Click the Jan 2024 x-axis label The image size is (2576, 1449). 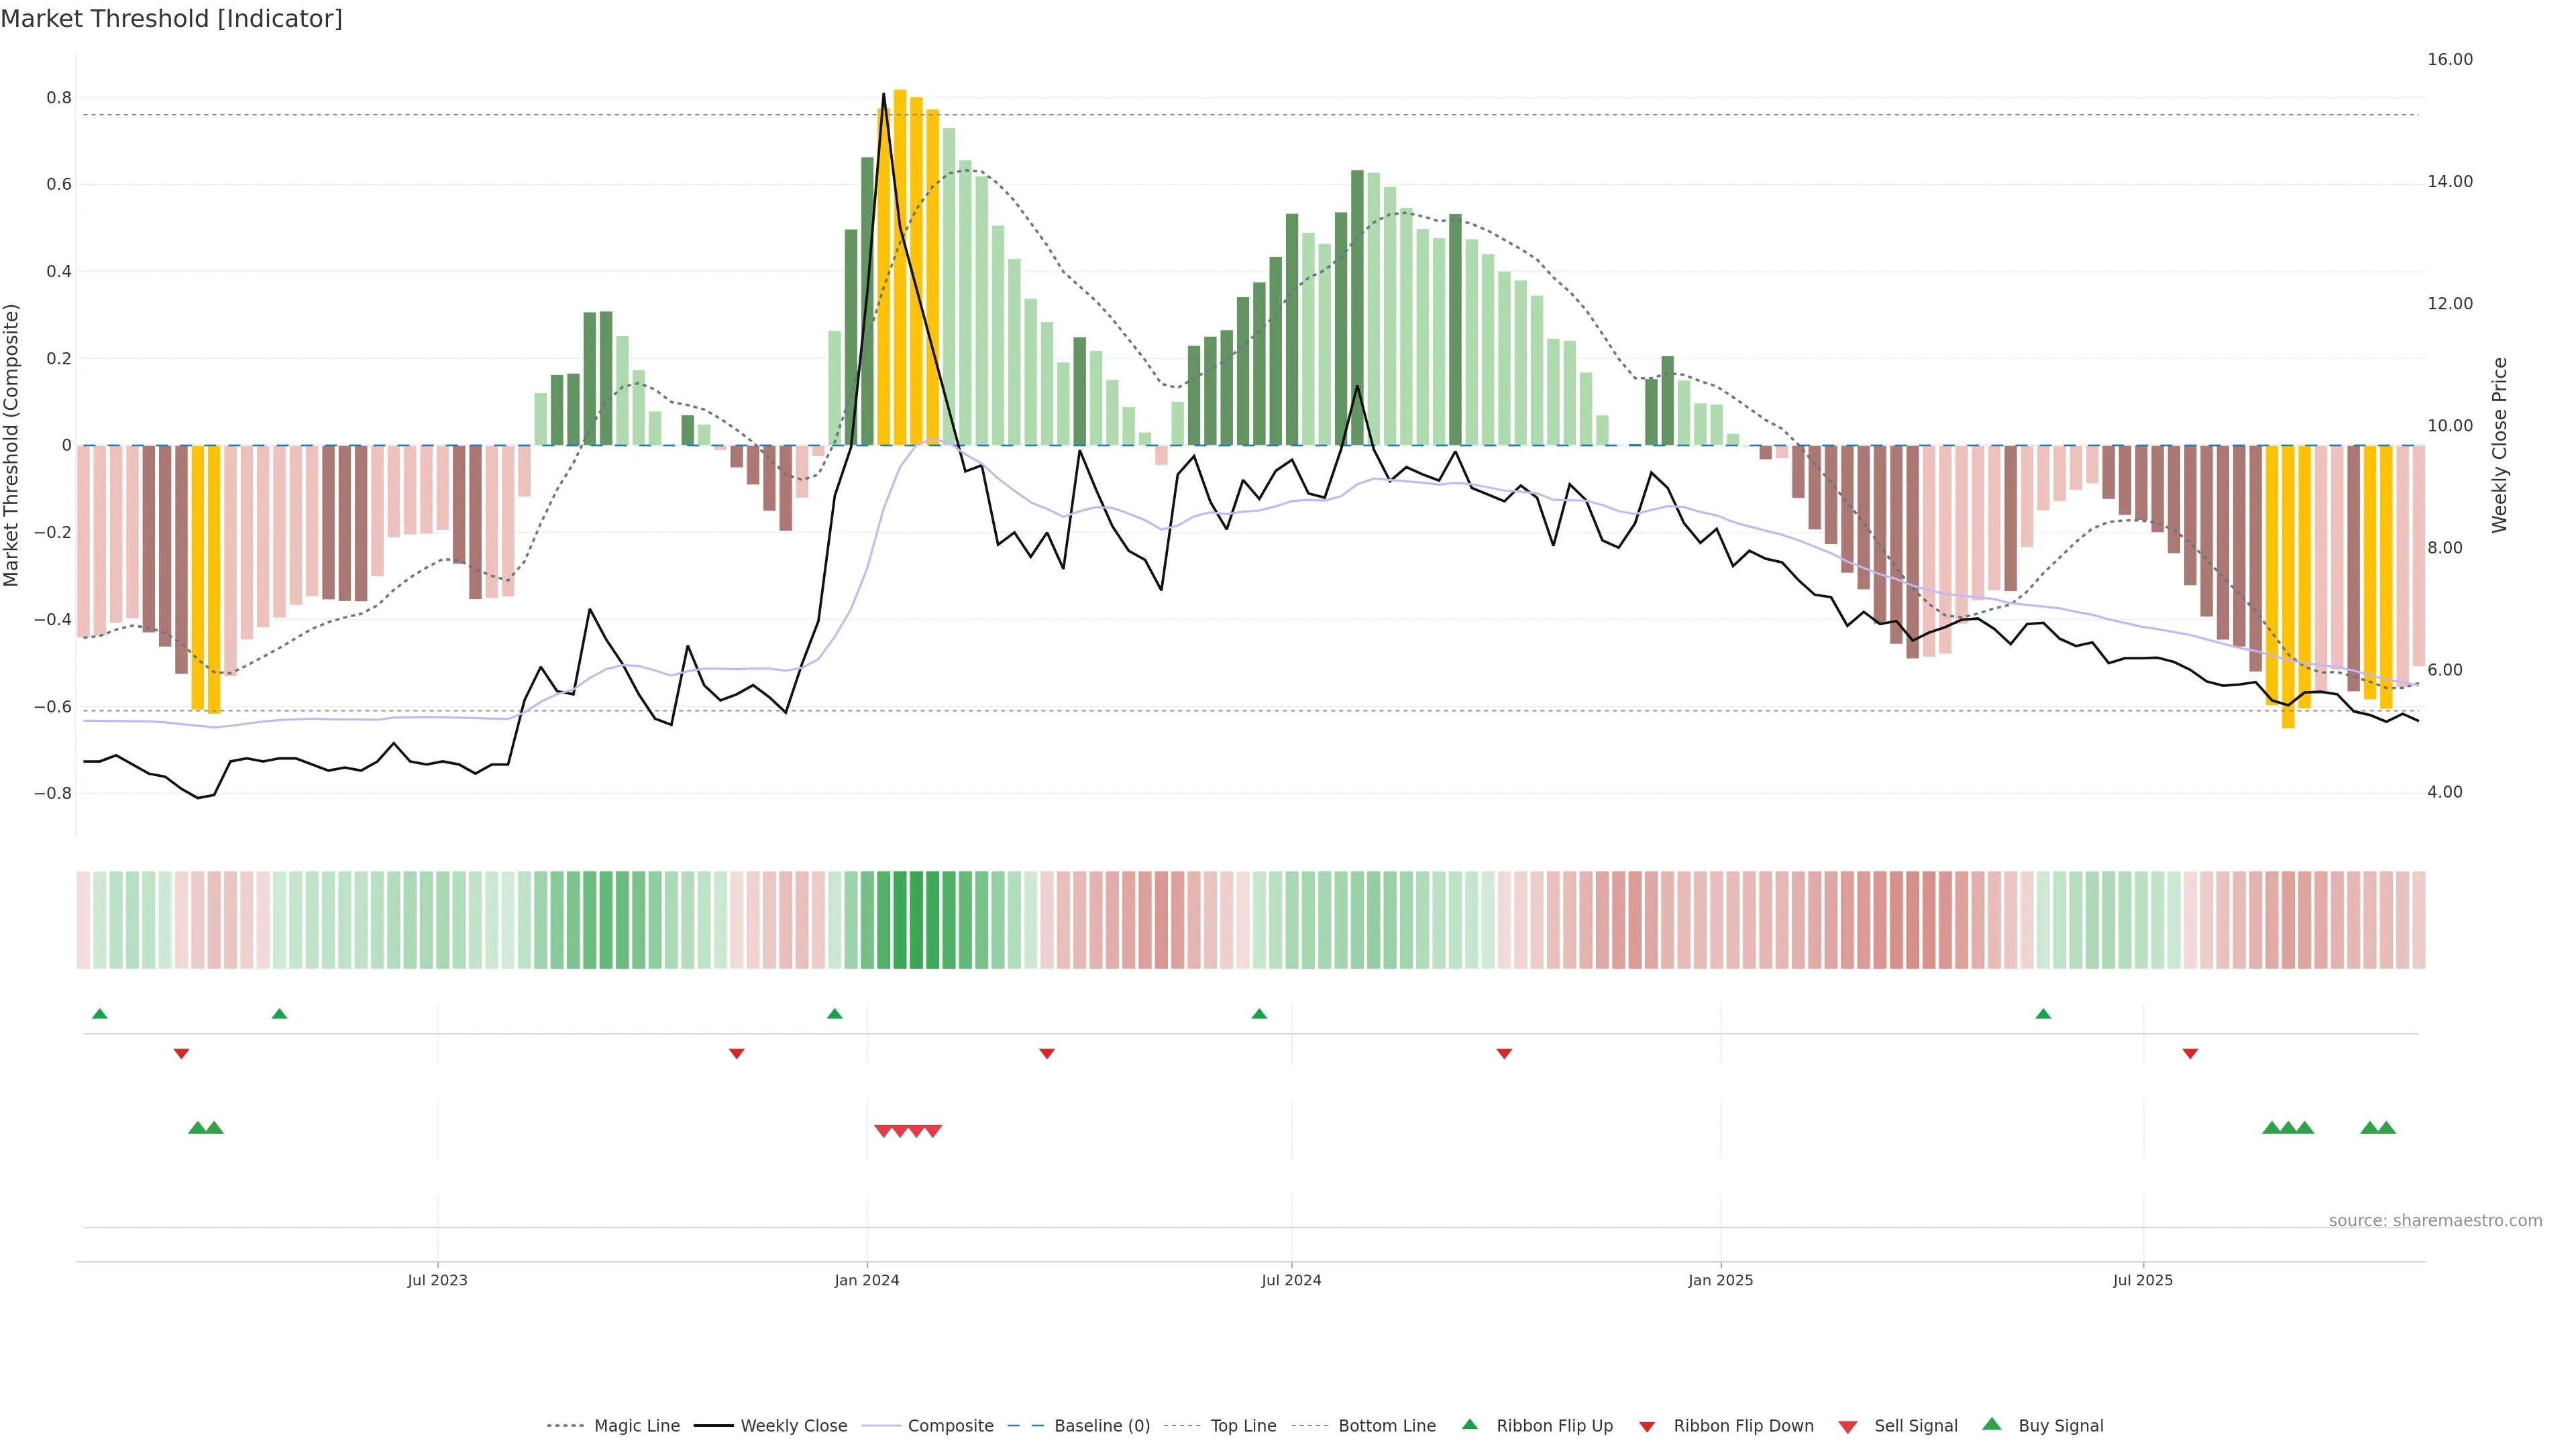point(867,1280)
